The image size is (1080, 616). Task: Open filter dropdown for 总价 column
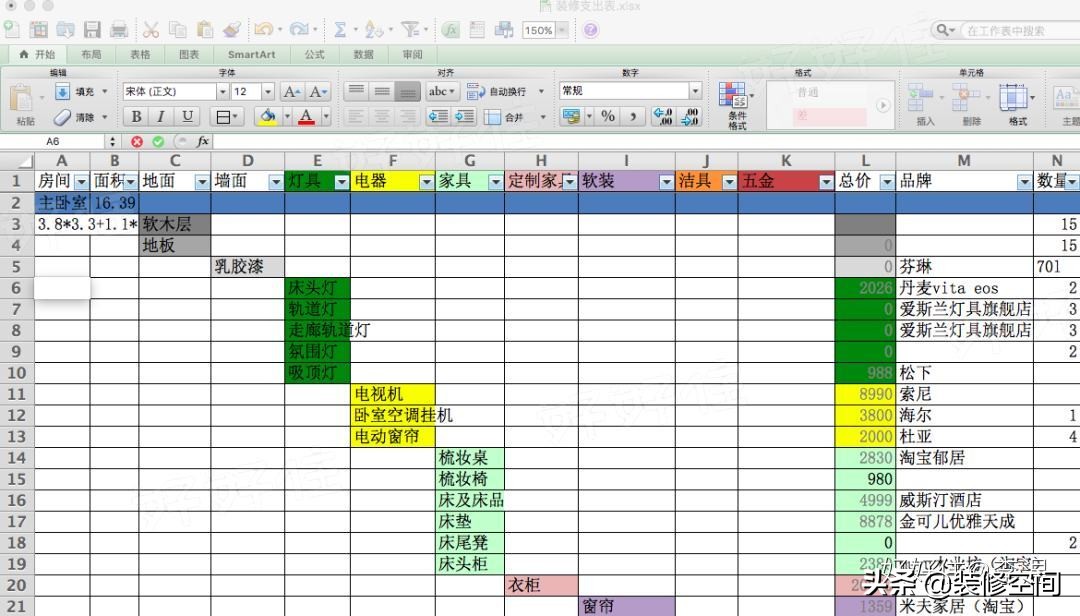(887, 182)
